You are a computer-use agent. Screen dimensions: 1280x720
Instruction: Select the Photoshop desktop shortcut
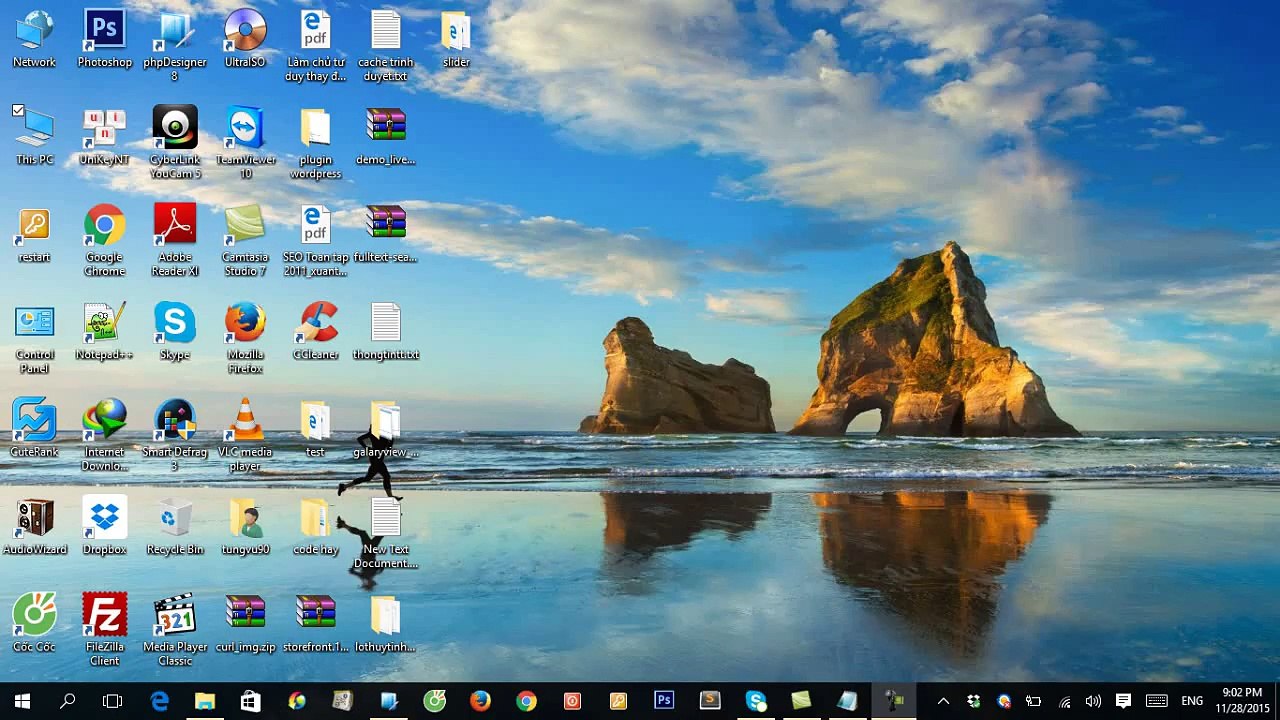point(104,40)
